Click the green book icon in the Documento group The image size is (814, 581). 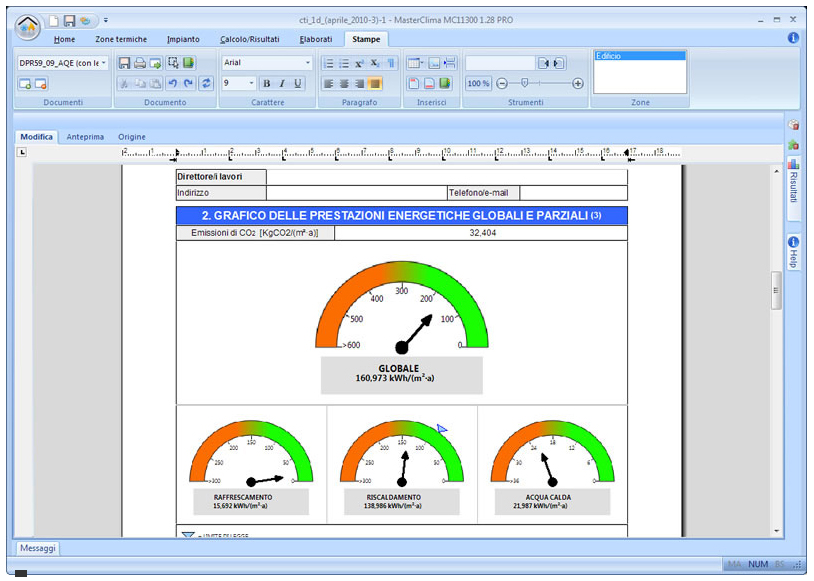(188, 63)
